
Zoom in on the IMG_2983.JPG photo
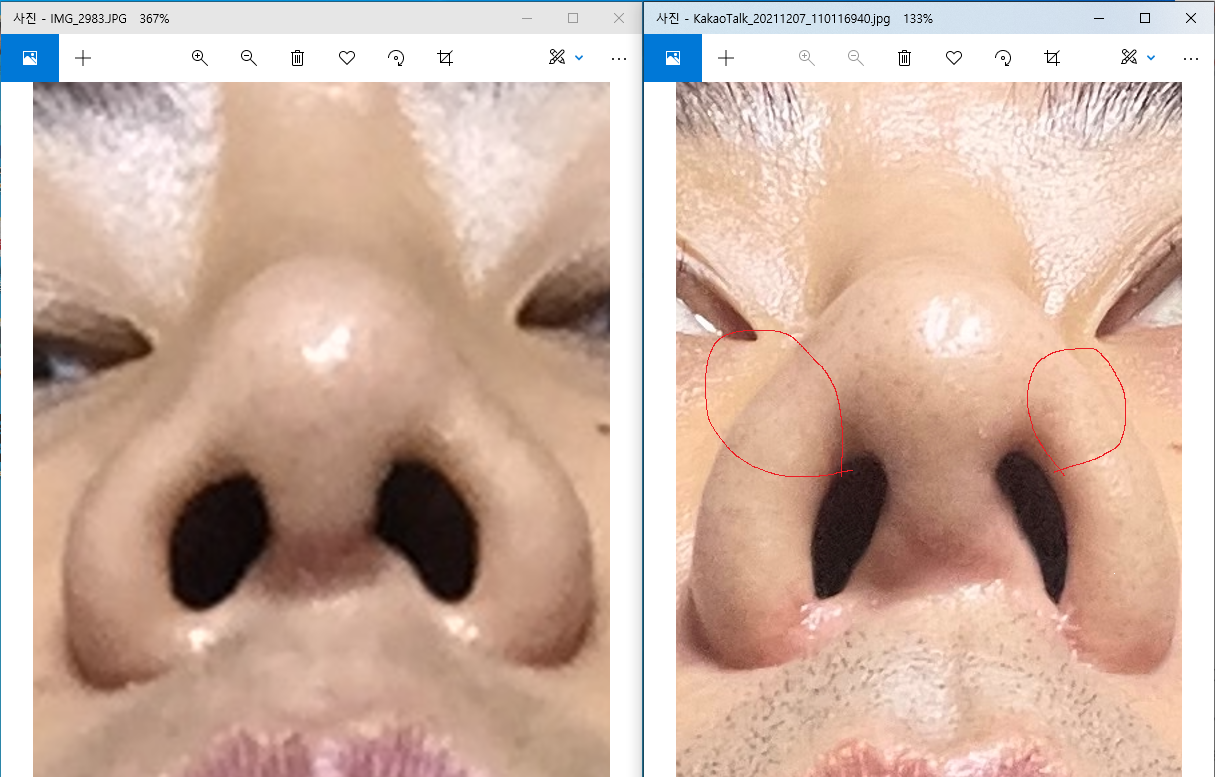pyautogui.click(x=200, y=58)
